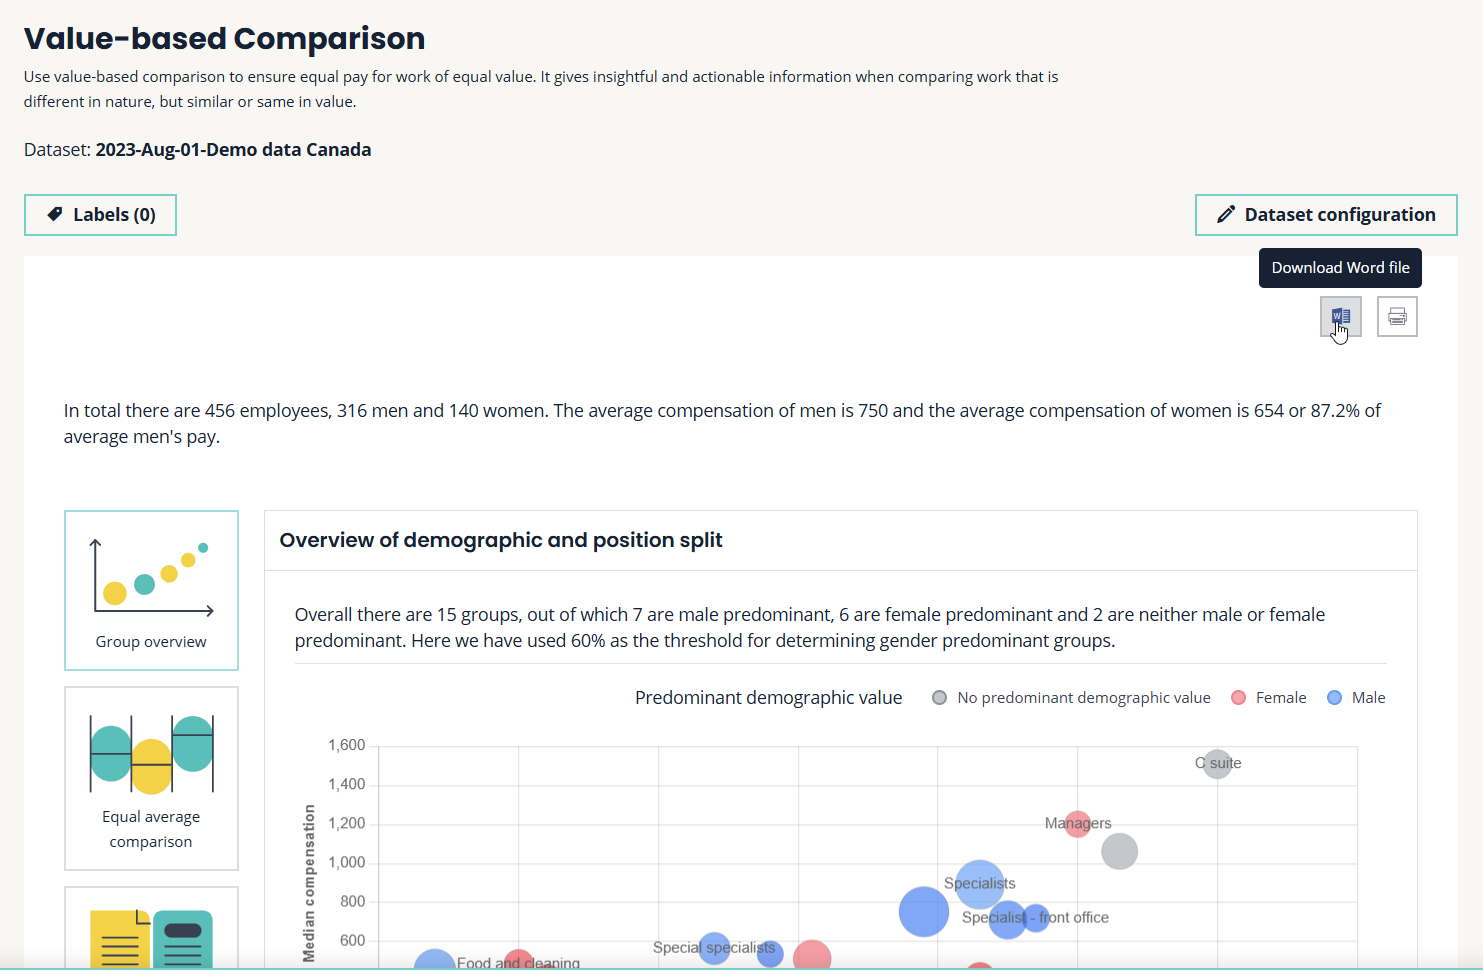The image size is (1483, 976).
Task: Open Dataset configuration
Action: [x=1326, y=215]
